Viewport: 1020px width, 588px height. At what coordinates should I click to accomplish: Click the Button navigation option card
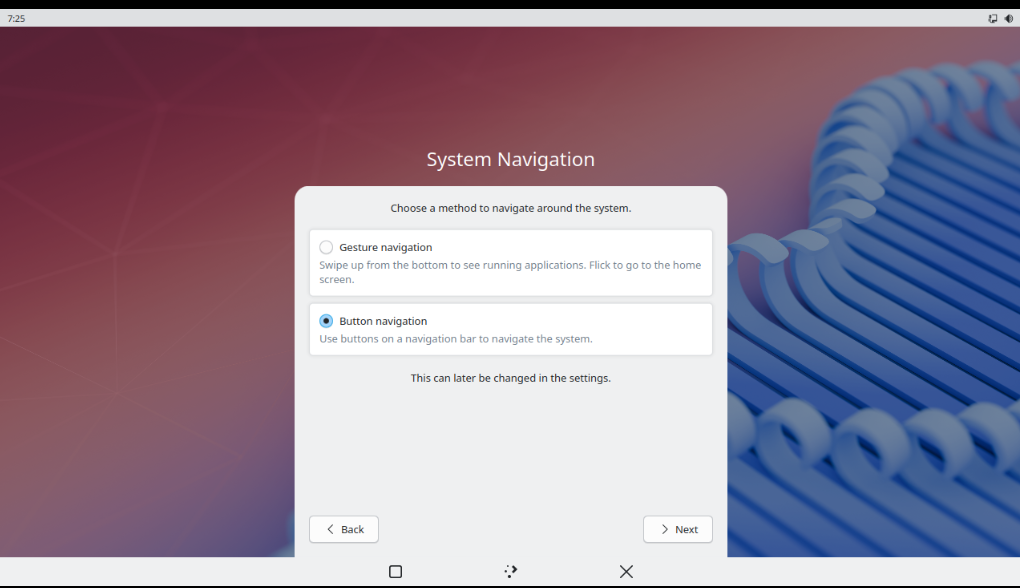pos(510,329)
